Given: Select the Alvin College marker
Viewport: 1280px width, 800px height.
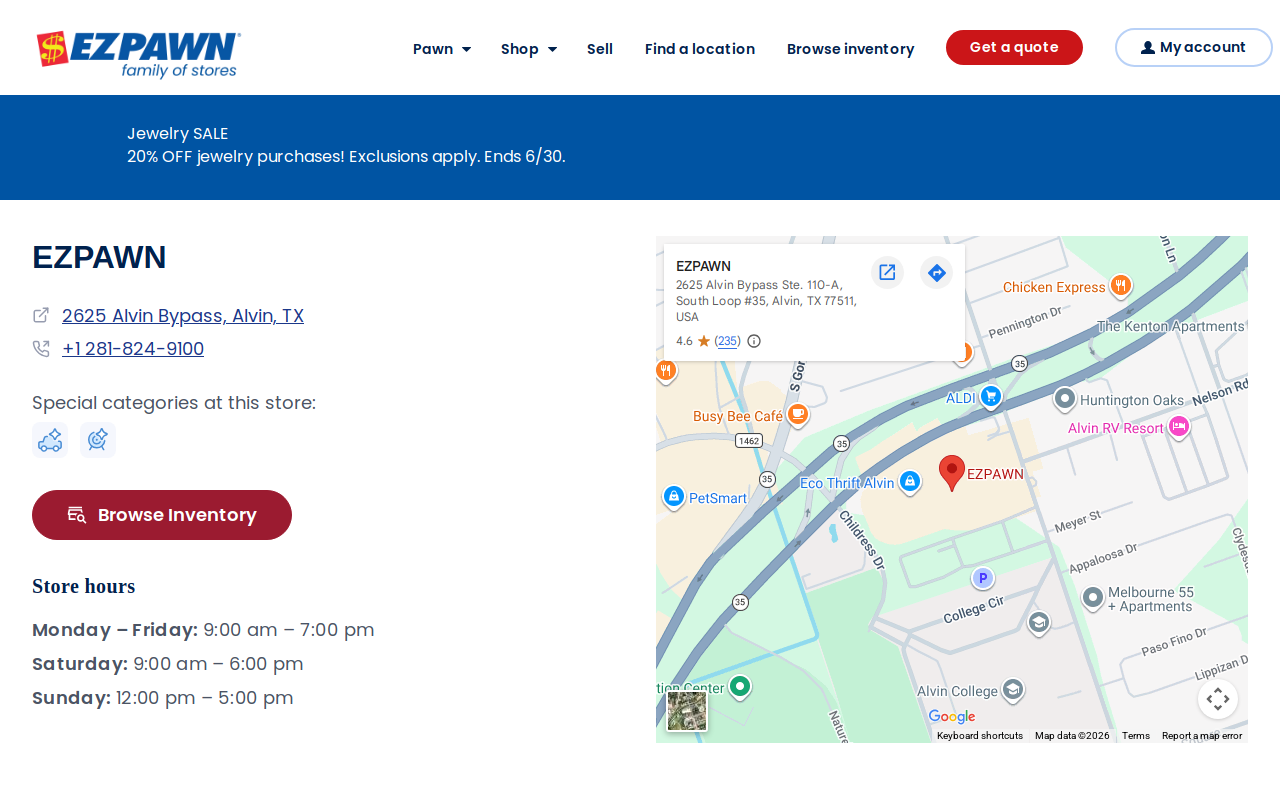Looking at the screenshot, I should click(1013, 690).
